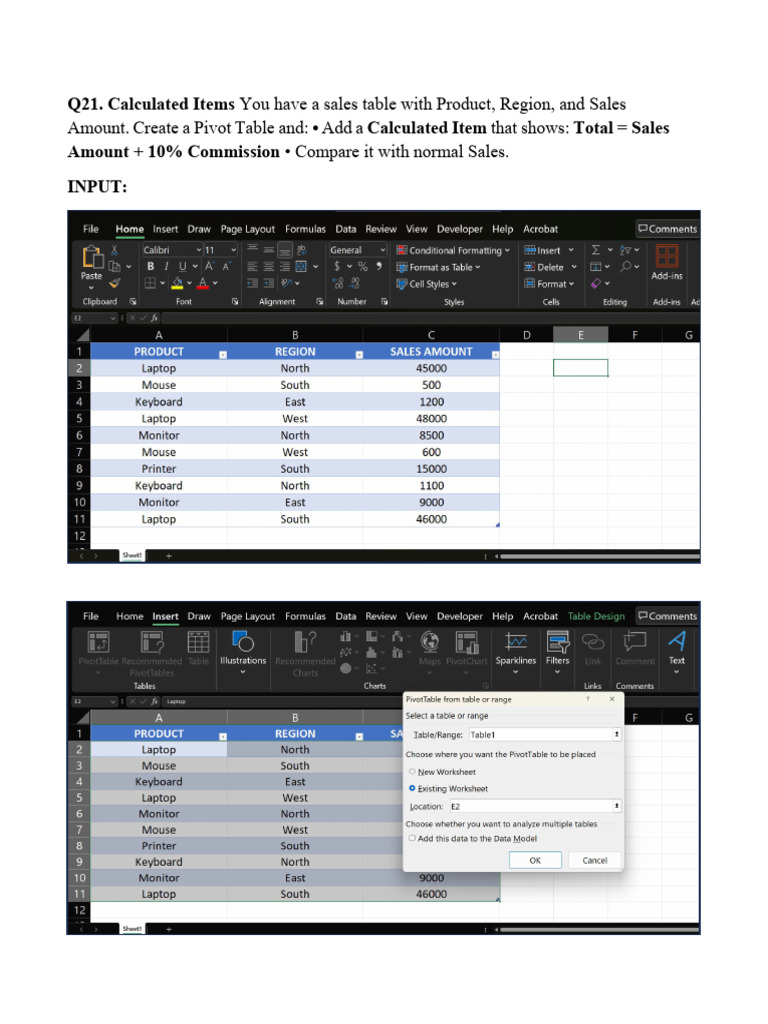Select the New Worksheet radio button
Image resolution: width=768 pixels, height=1024 pixels.
412,772
